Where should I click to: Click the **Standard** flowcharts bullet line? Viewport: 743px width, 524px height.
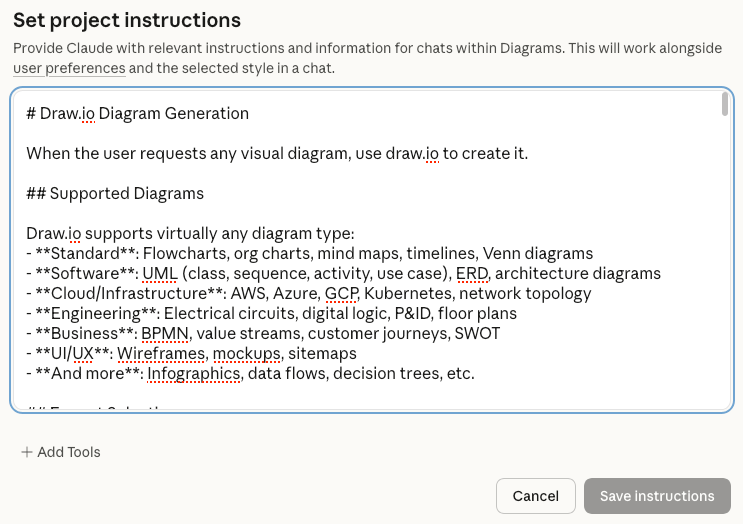point(309,253)
